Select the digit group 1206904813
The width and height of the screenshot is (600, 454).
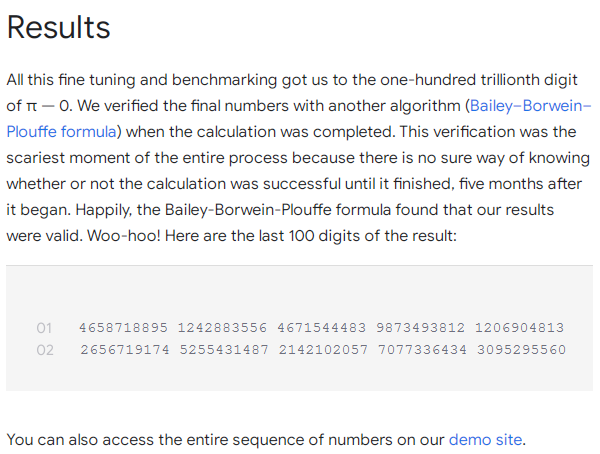(x=519, y=327)
